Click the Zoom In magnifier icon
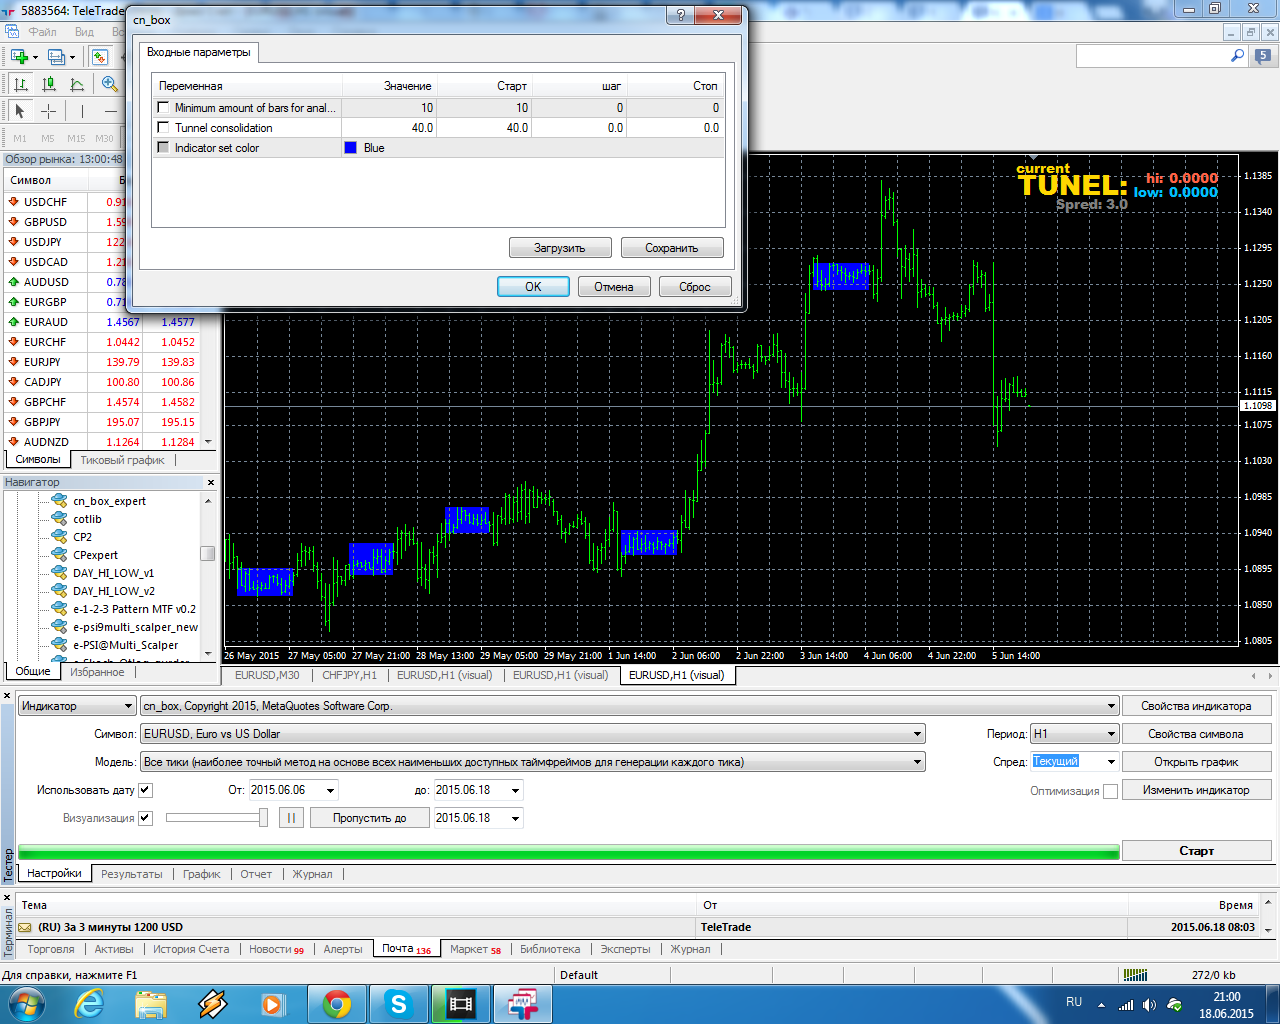 tap(110, 84)
